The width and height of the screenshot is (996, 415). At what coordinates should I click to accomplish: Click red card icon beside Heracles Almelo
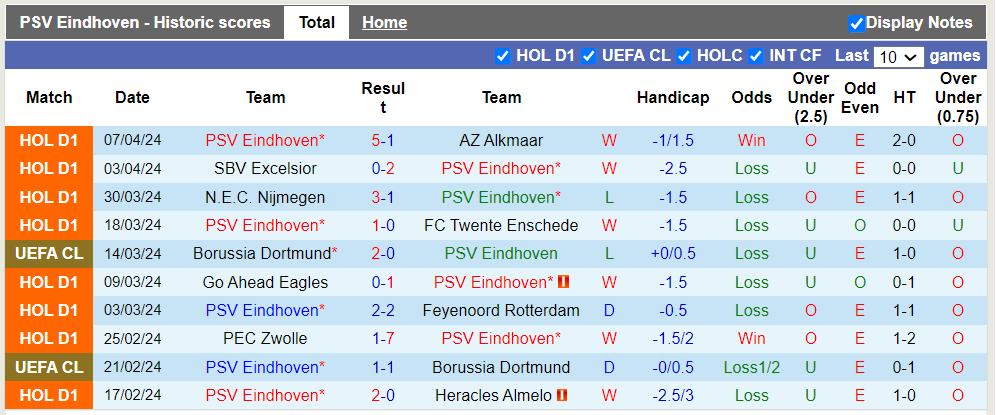pyautogui.click(x=562, y=396)
